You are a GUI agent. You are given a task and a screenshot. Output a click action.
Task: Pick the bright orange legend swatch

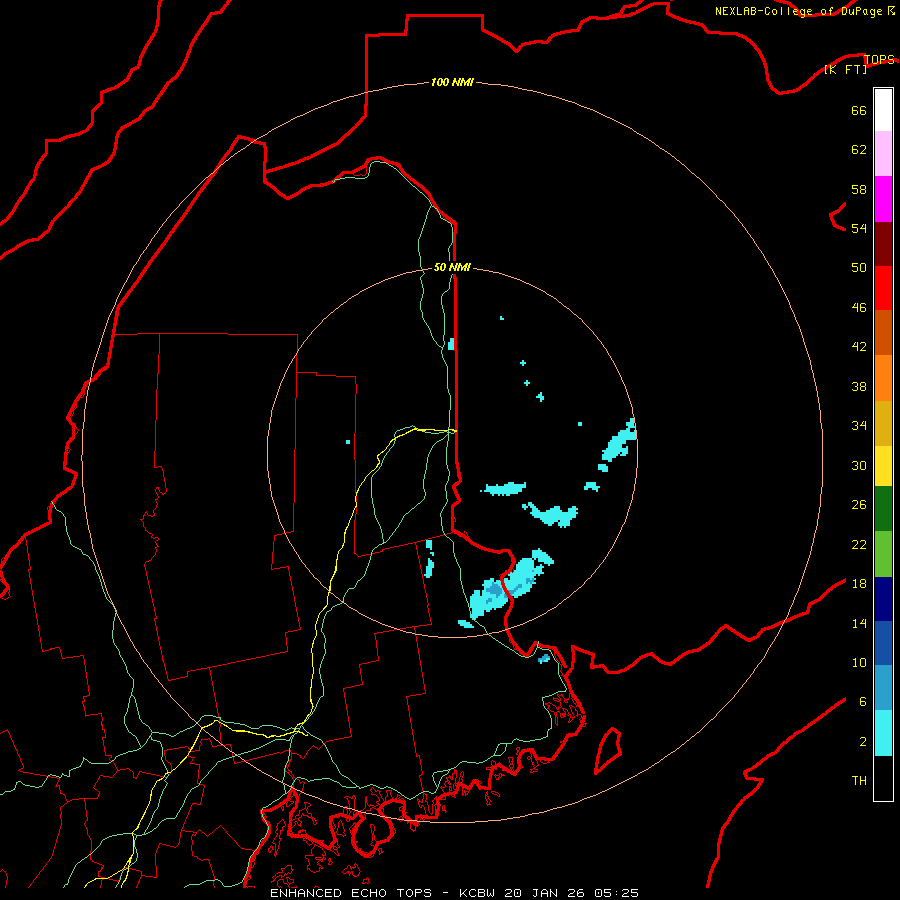(x=883, y=378)
